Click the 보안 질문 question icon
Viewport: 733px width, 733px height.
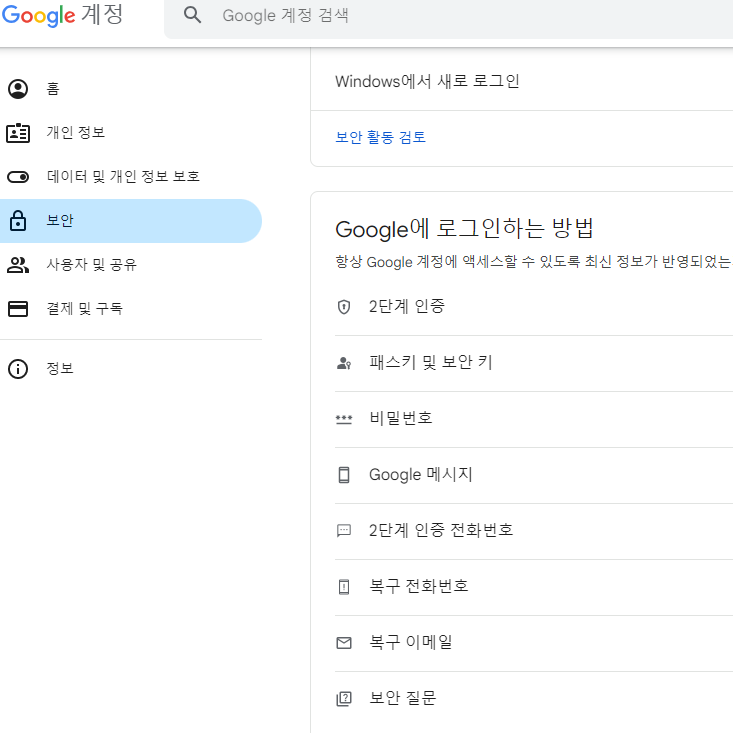click(x=344, y=699)
